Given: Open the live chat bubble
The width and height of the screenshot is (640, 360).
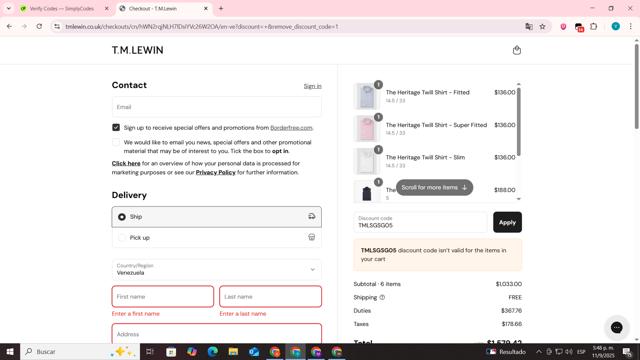Looking at the screenshot, I should [616, 327].
